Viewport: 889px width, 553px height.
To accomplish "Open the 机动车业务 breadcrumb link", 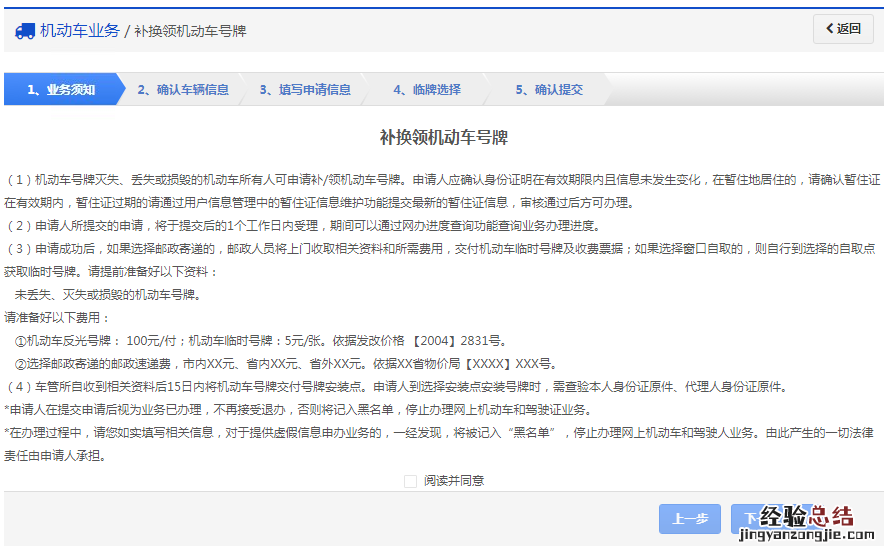I will tap(79, 31).
